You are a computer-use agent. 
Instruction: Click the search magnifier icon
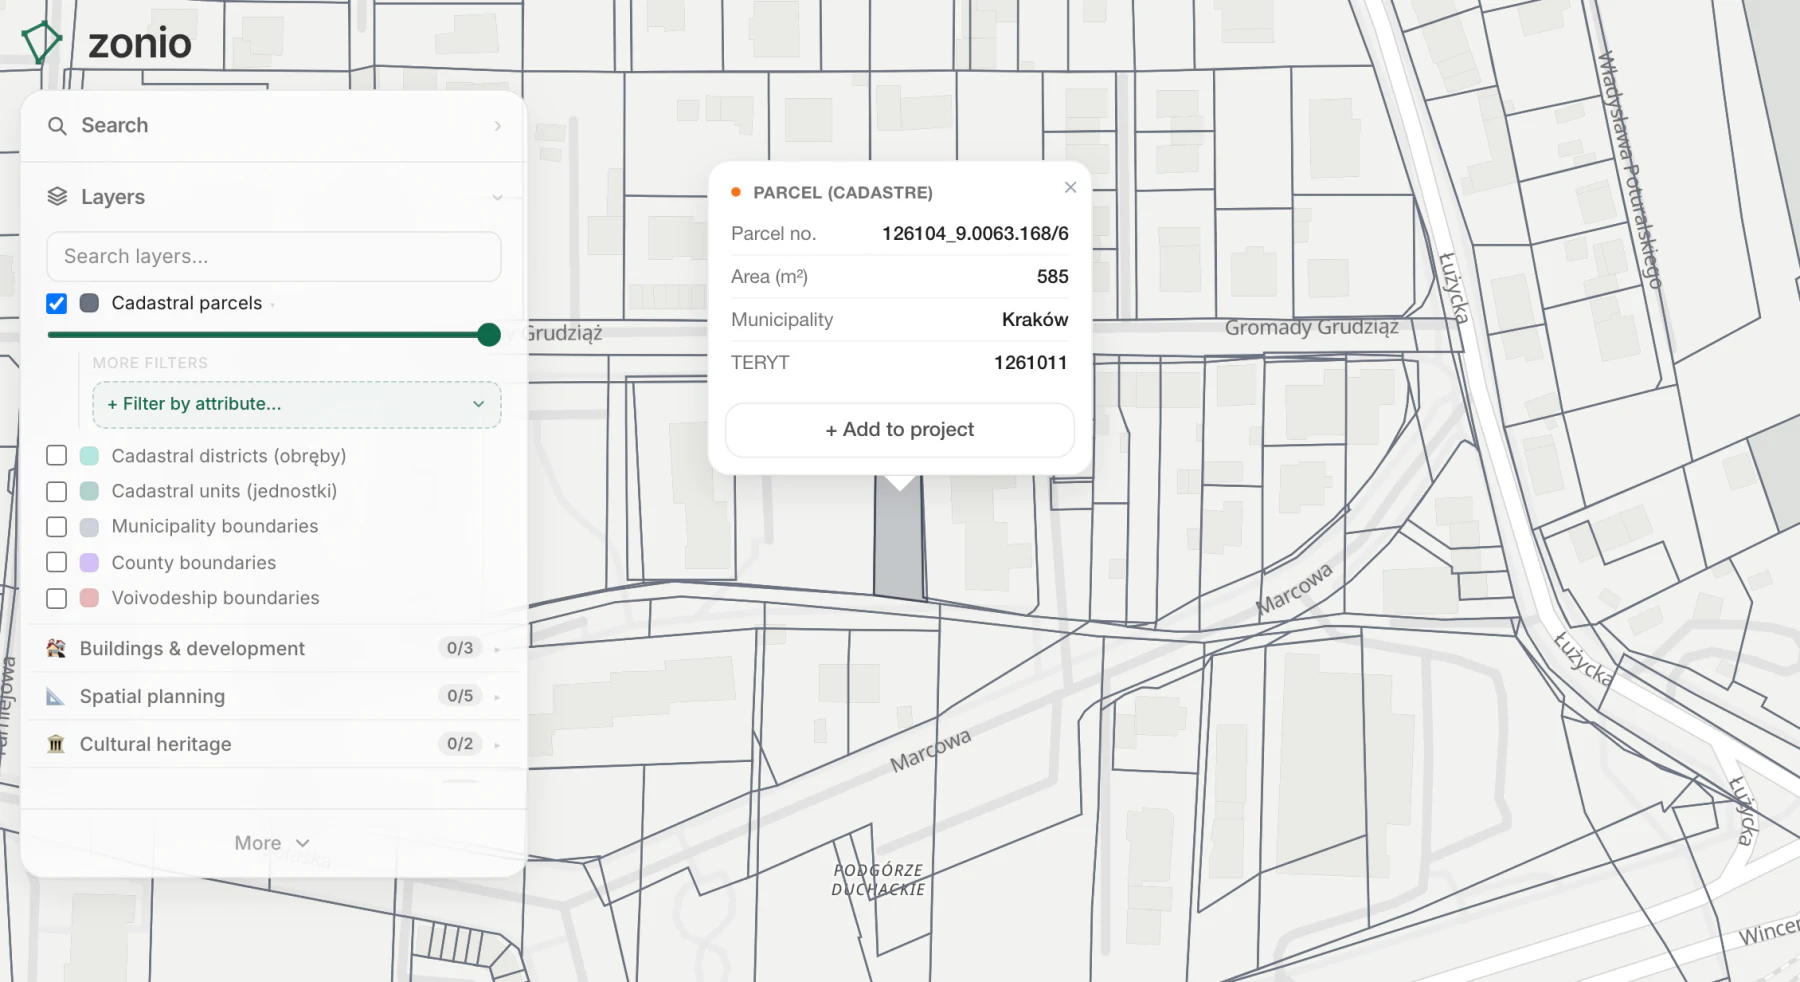(x=57, y=126)
